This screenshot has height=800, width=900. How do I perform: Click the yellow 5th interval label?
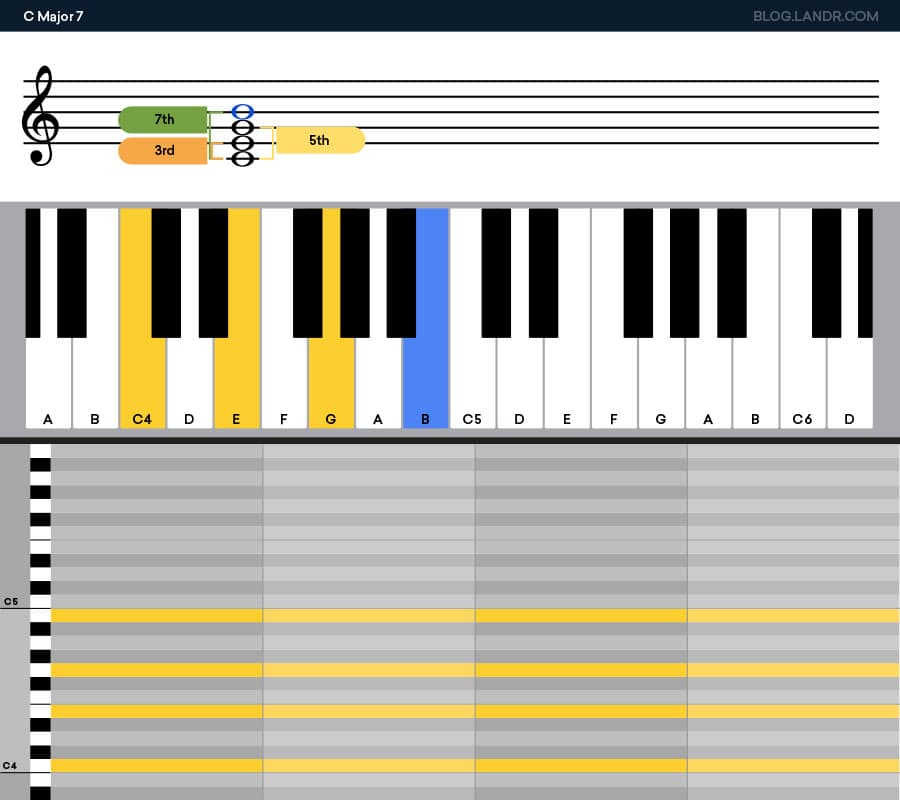click(317, 140)
